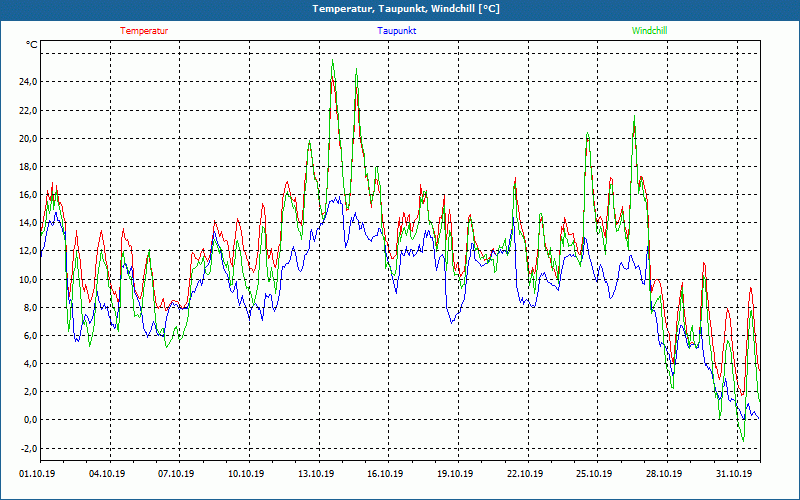800x500 pixels.
Task: Click the 22,0 y-axis value
Action: (28, 110)
